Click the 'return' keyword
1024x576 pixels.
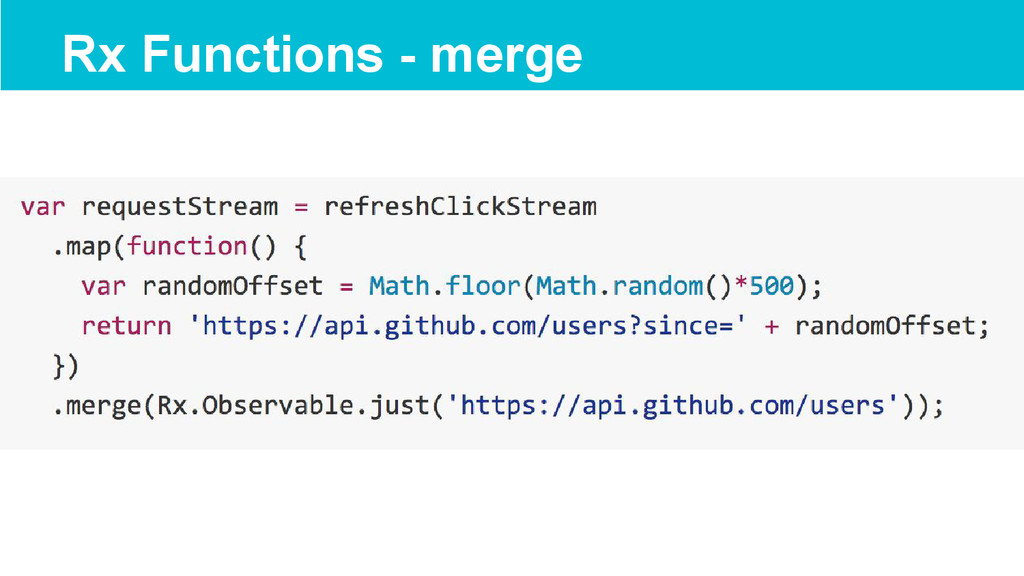point(127,326)
